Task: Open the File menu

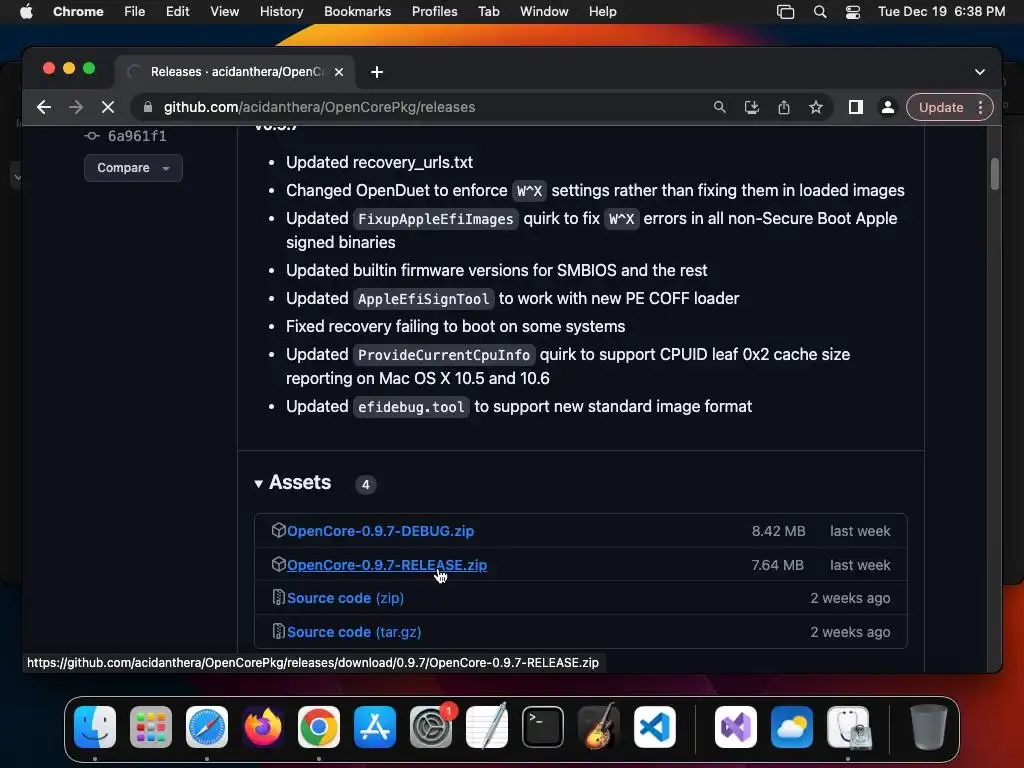Action: (x=135, y=12)
